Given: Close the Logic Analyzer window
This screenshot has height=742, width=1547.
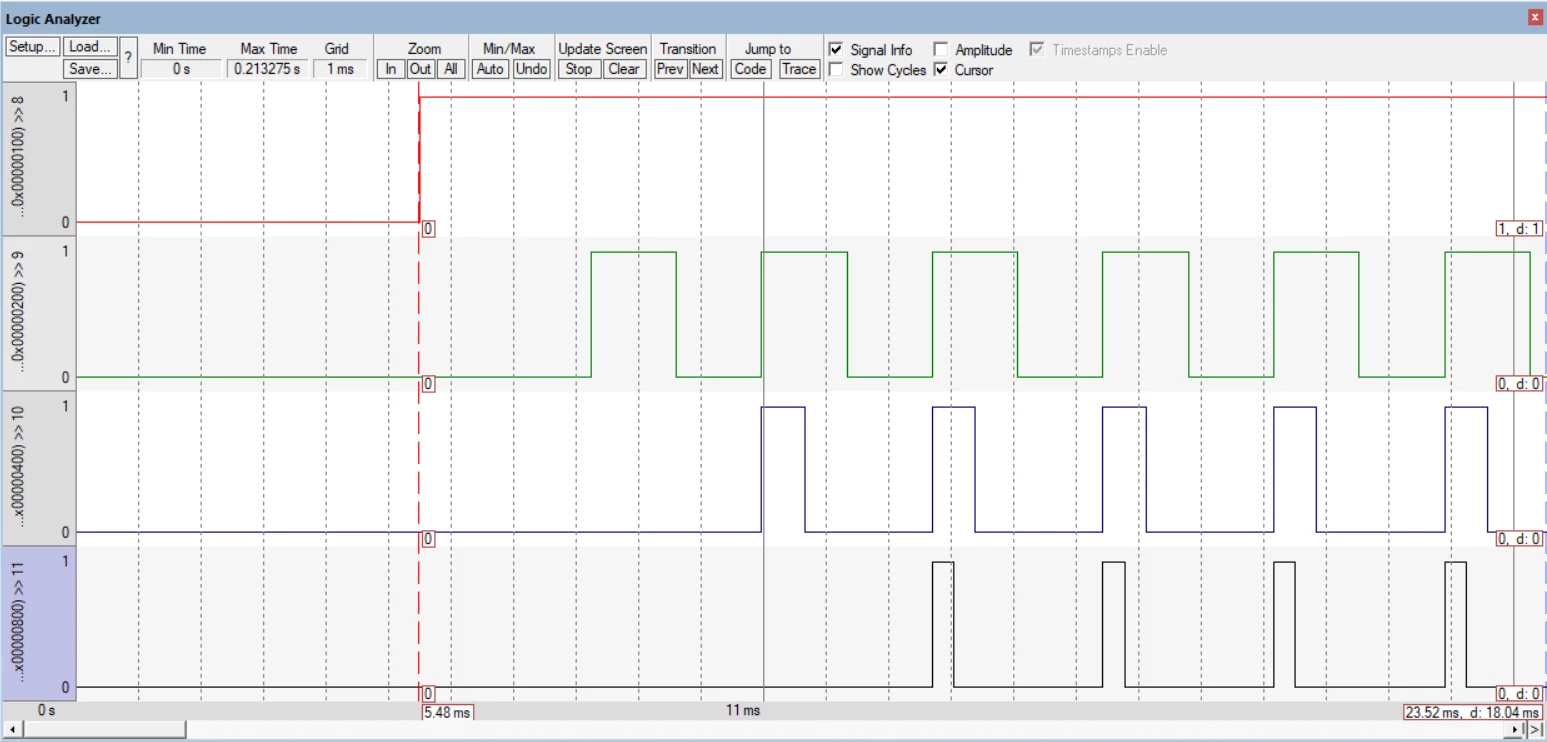Looking at the screenshot, I should (x=1535, y=18).
